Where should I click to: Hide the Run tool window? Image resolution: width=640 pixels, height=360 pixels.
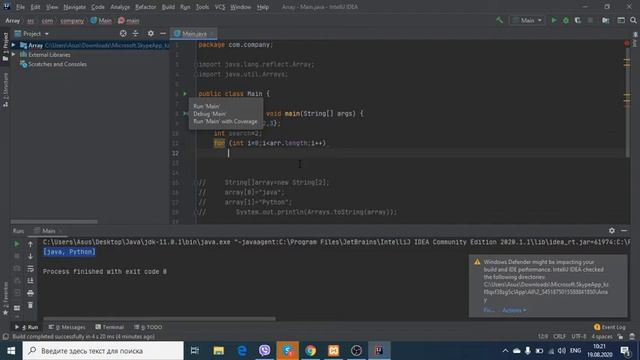pos(624,231)
